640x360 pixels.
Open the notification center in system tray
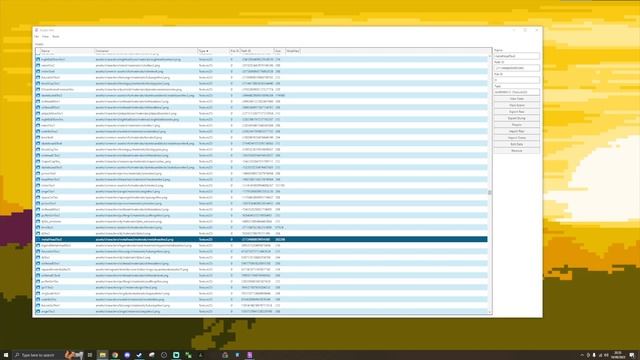click(x=632, y=355)
